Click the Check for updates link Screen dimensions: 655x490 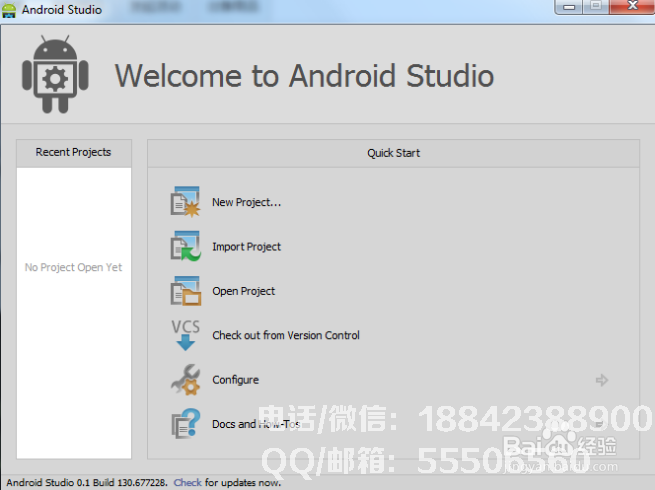(x=188, y=482)
